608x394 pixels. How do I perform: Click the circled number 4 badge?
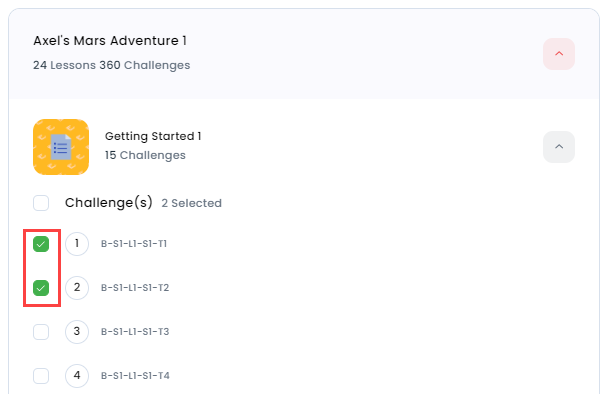[x=77, y=376]
